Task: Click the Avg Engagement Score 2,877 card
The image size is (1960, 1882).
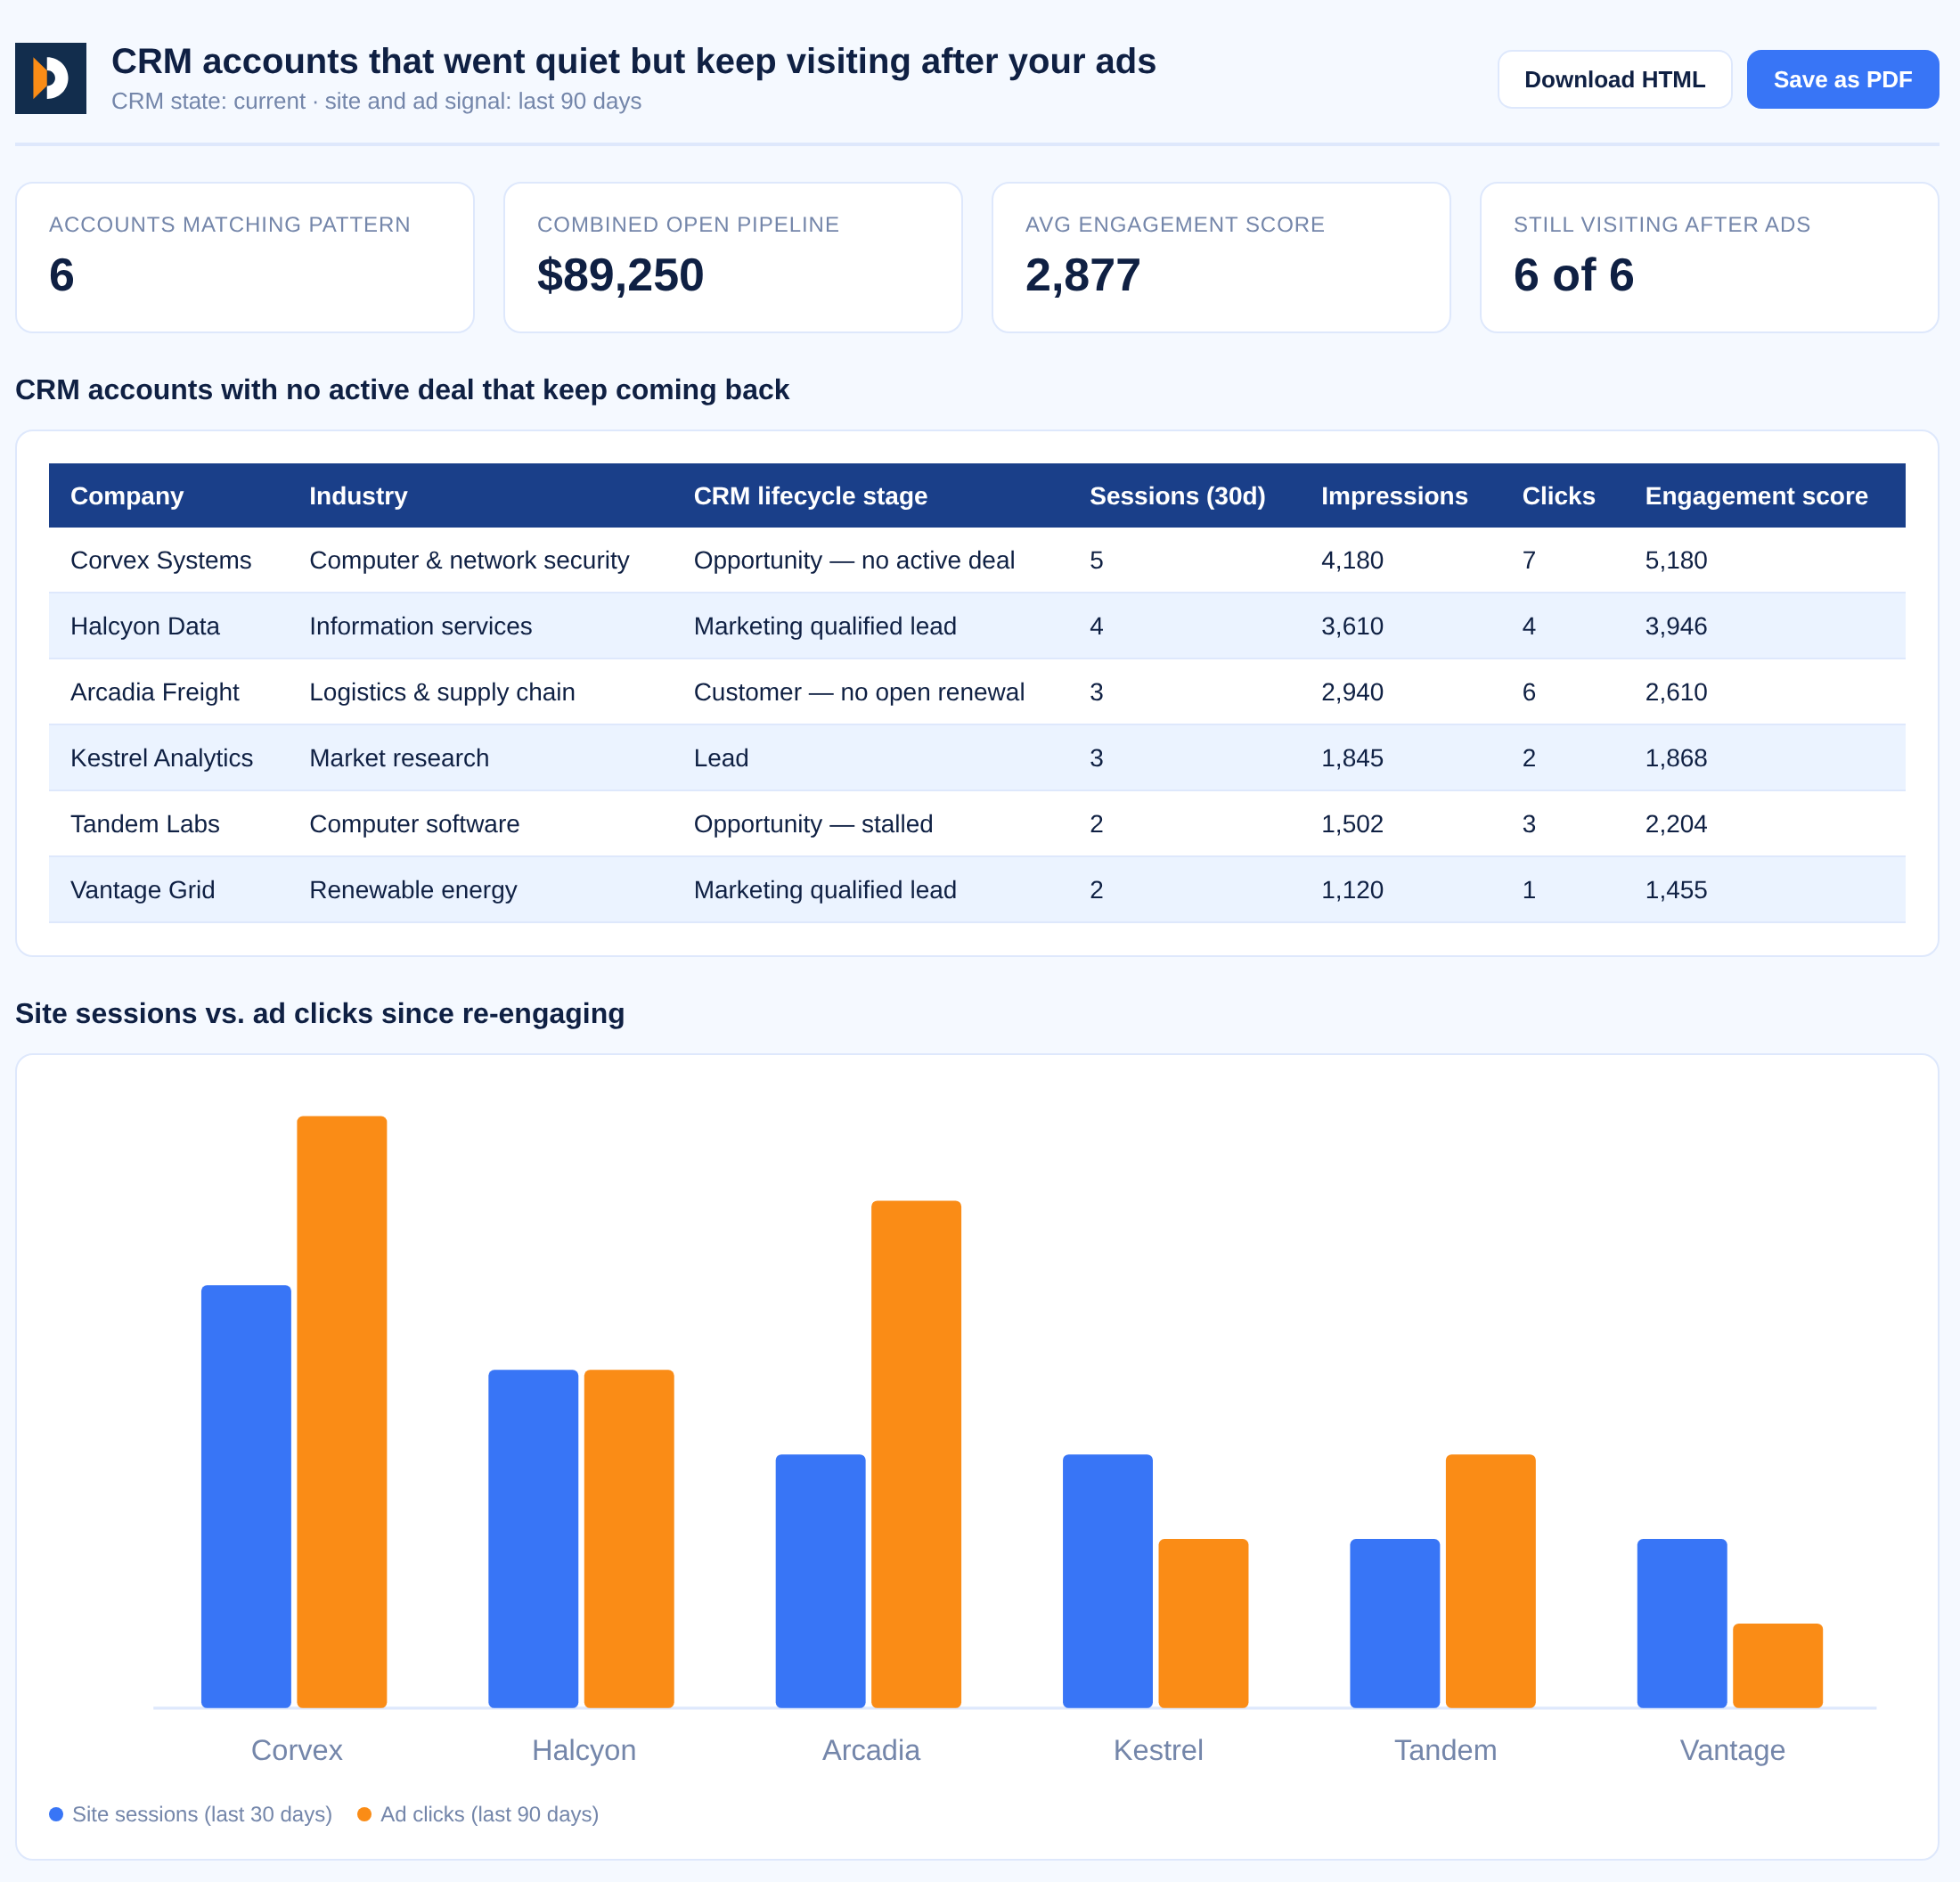Action: point(1221,257)
